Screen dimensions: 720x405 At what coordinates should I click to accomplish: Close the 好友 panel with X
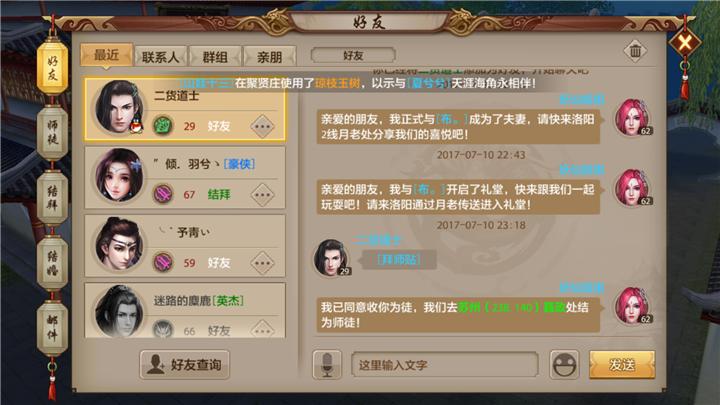click(685, 43)
